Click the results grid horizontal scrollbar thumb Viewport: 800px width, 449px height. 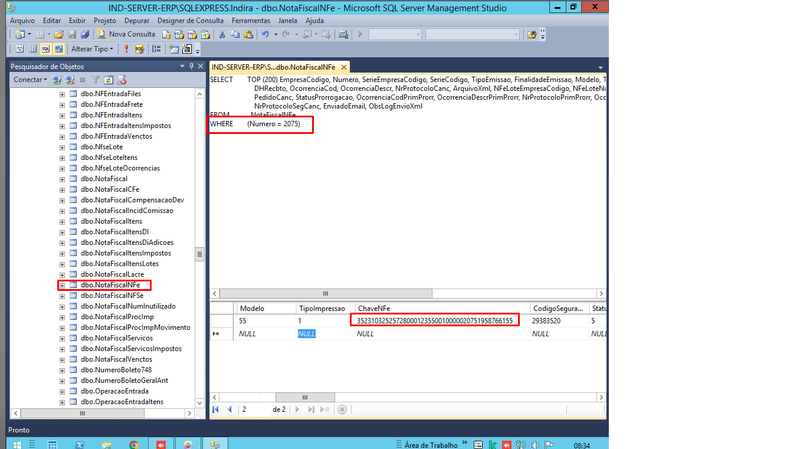(305, 397)
